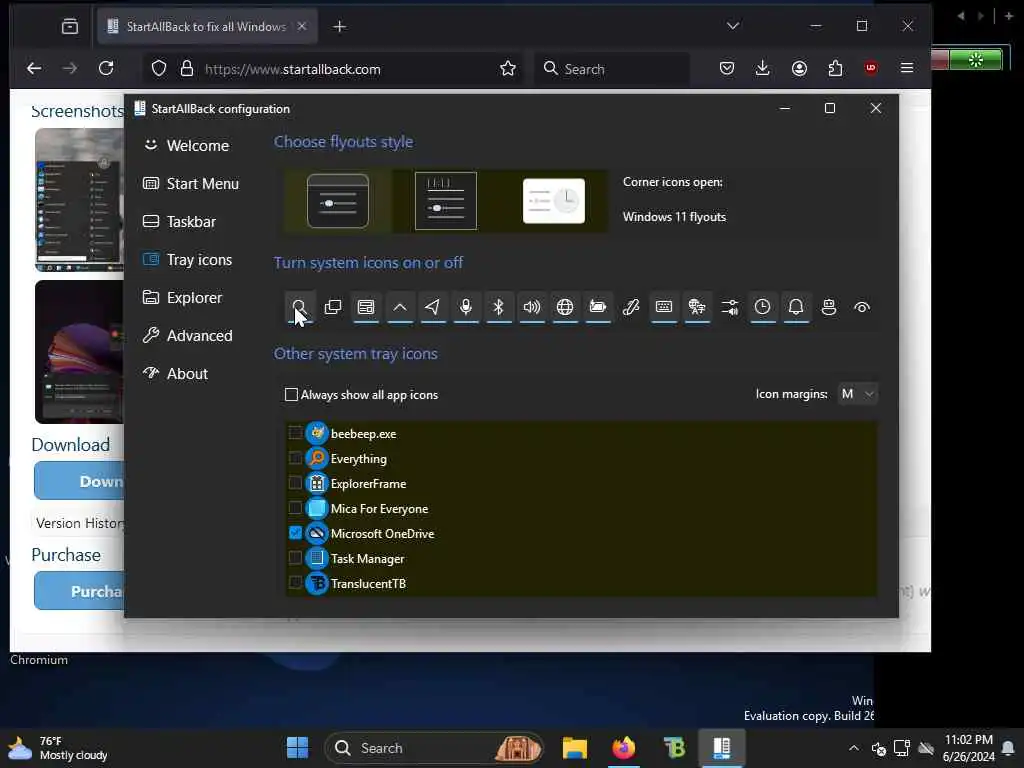Image resolution: width=1024 pixels, height=768 pixels.
Task: Toggle the Location system icon
Action: point(432,307)
